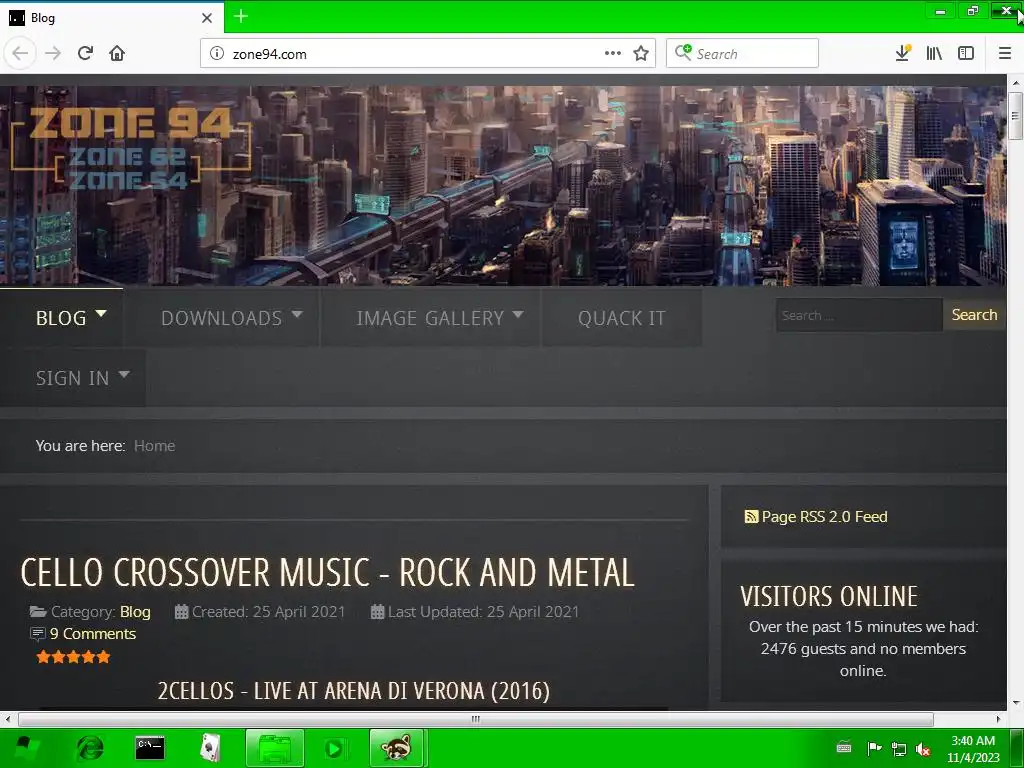Expand the DOWNLOADS dropdown arrow

[x=296, y=314]
